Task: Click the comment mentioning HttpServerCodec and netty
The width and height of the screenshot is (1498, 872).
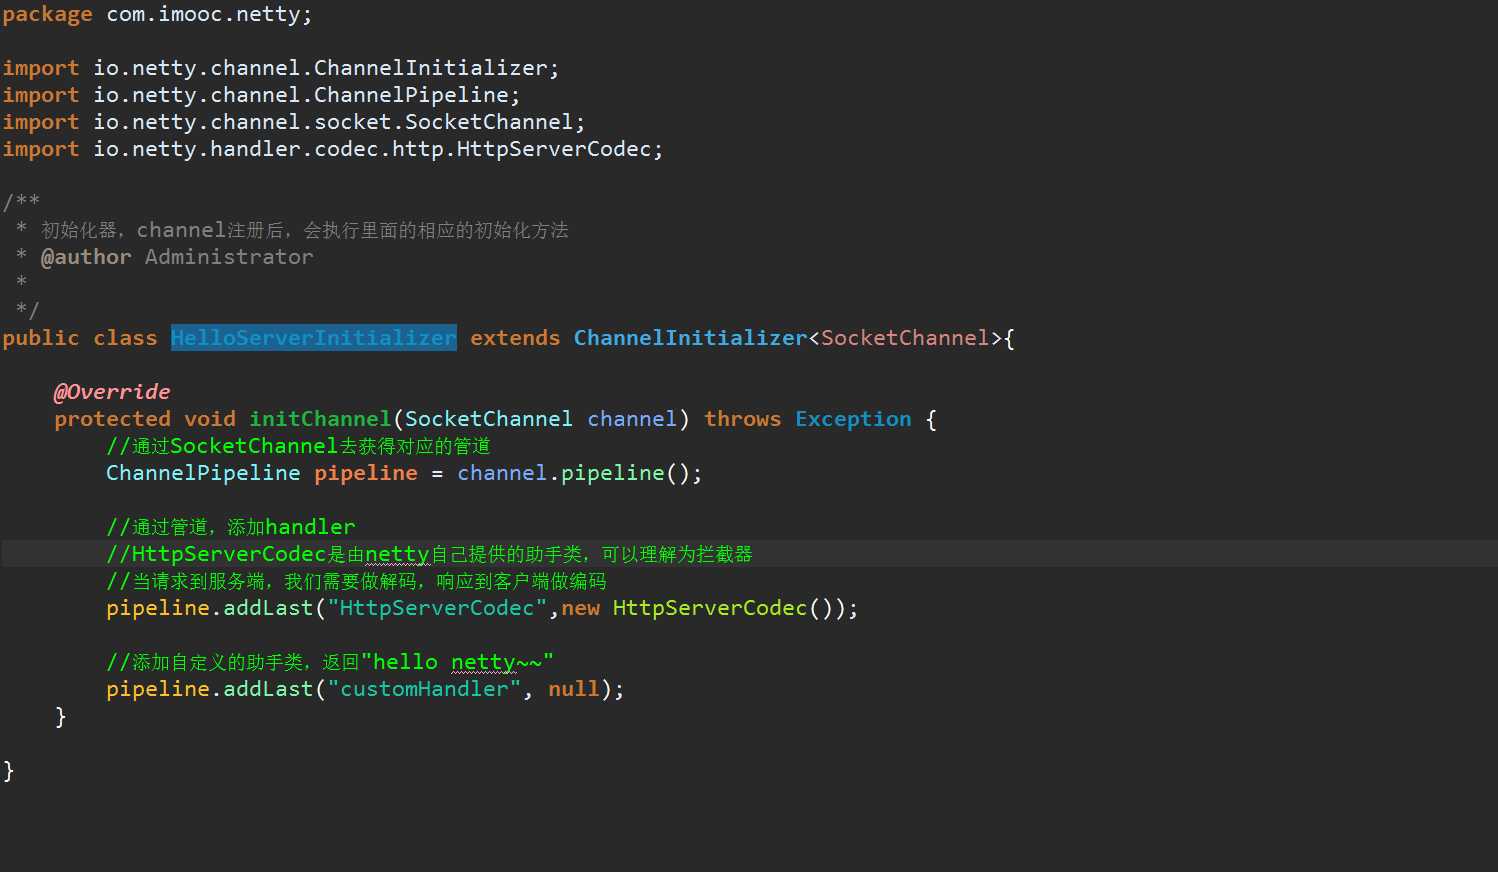Action: (429, 554)
